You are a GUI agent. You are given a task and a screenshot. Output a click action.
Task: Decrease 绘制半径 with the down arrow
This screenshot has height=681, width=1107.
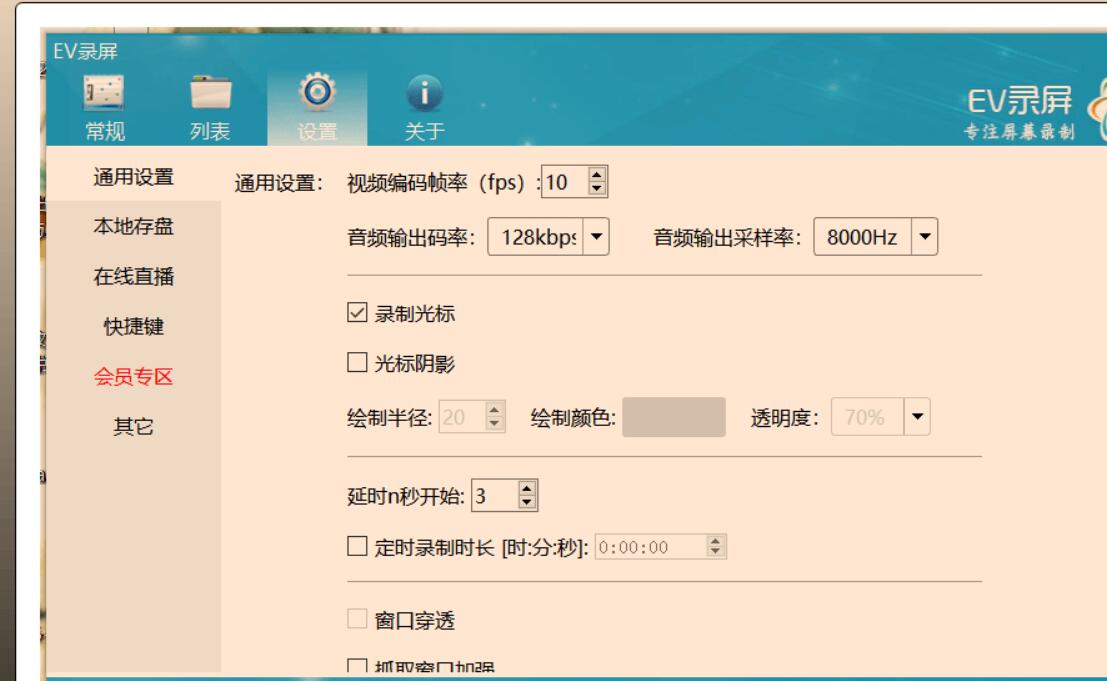point(494,424)
